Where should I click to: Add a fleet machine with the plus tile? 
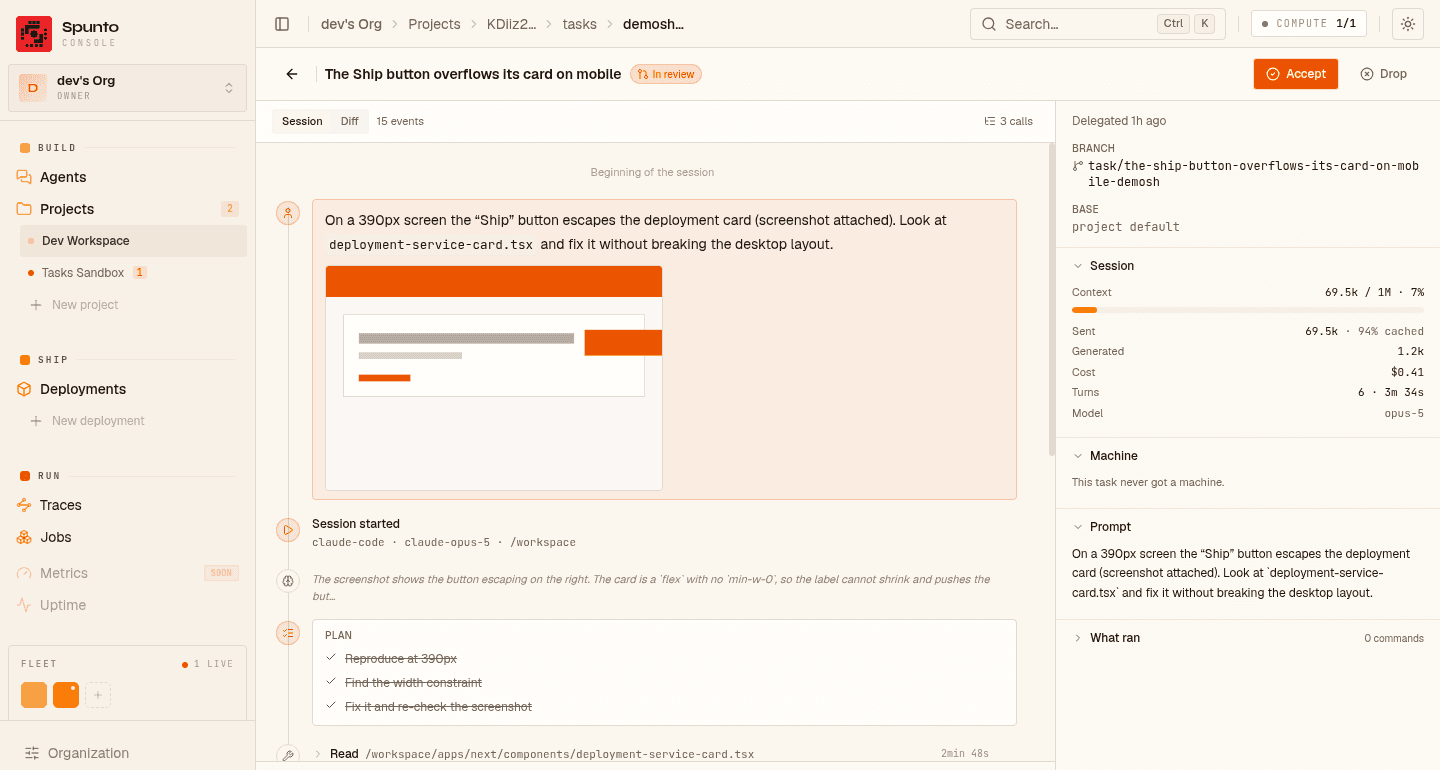tap(98, 695)
